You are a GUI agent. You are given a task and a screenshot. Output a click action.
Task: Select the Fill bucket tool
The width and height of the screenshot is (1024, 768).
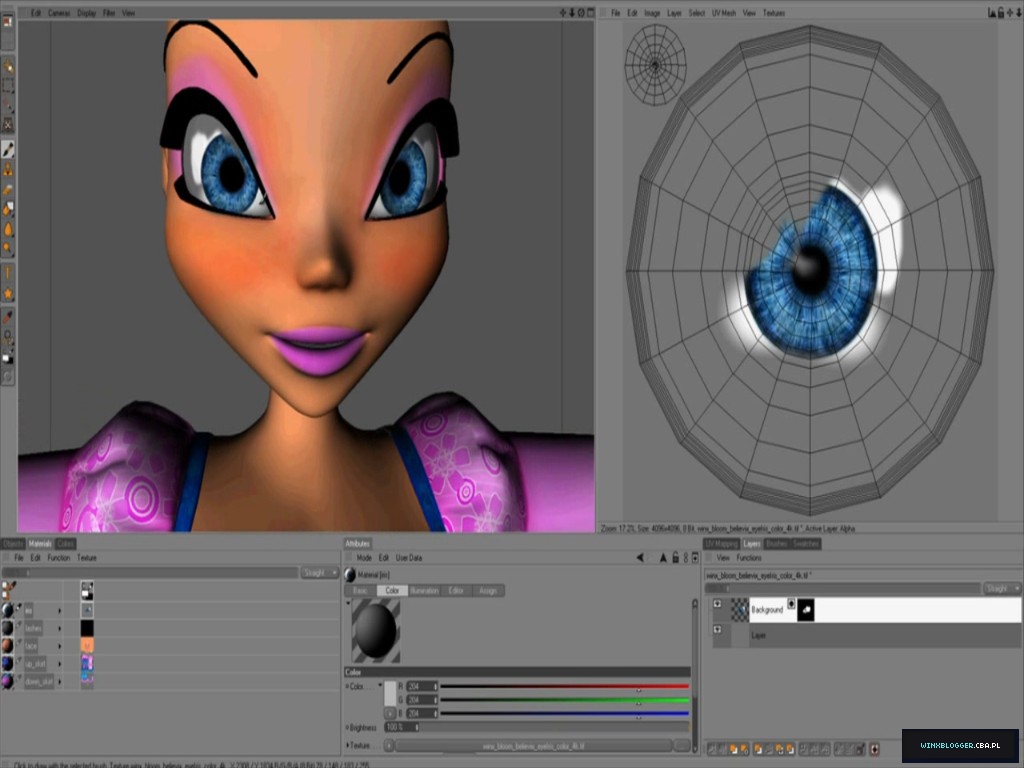coord(8,210)
